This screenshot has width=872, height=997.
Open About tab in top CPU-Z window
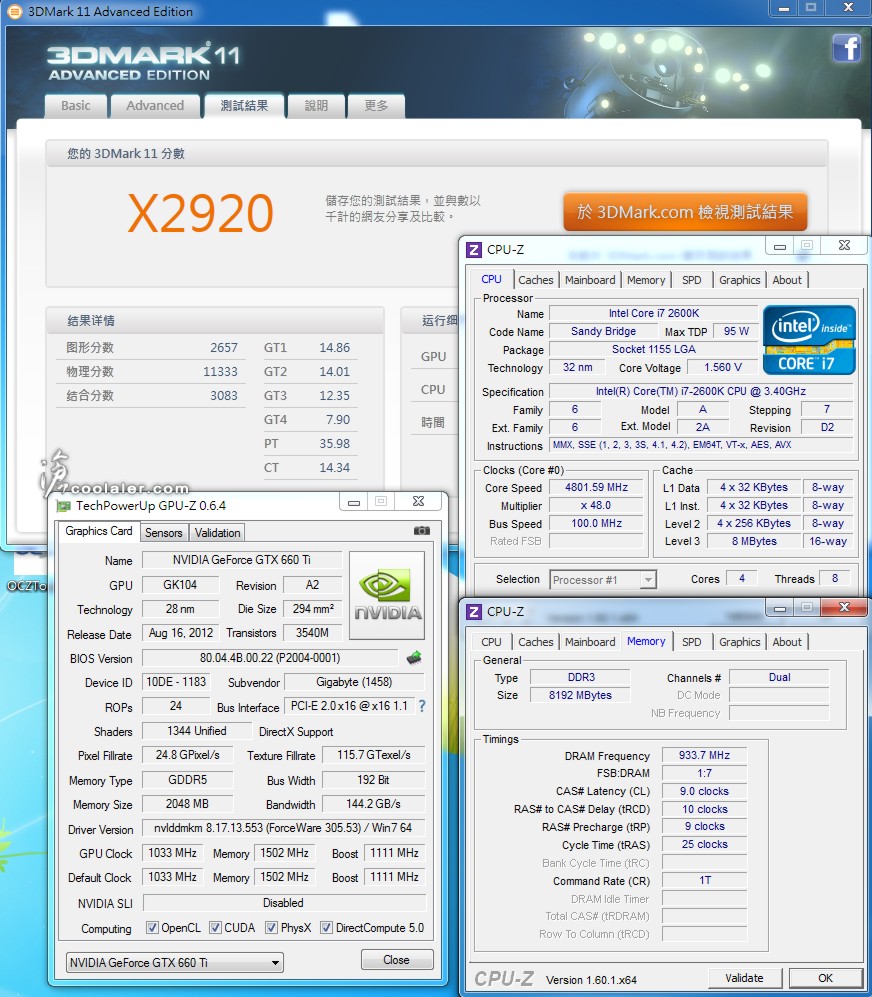click(787, 280)
